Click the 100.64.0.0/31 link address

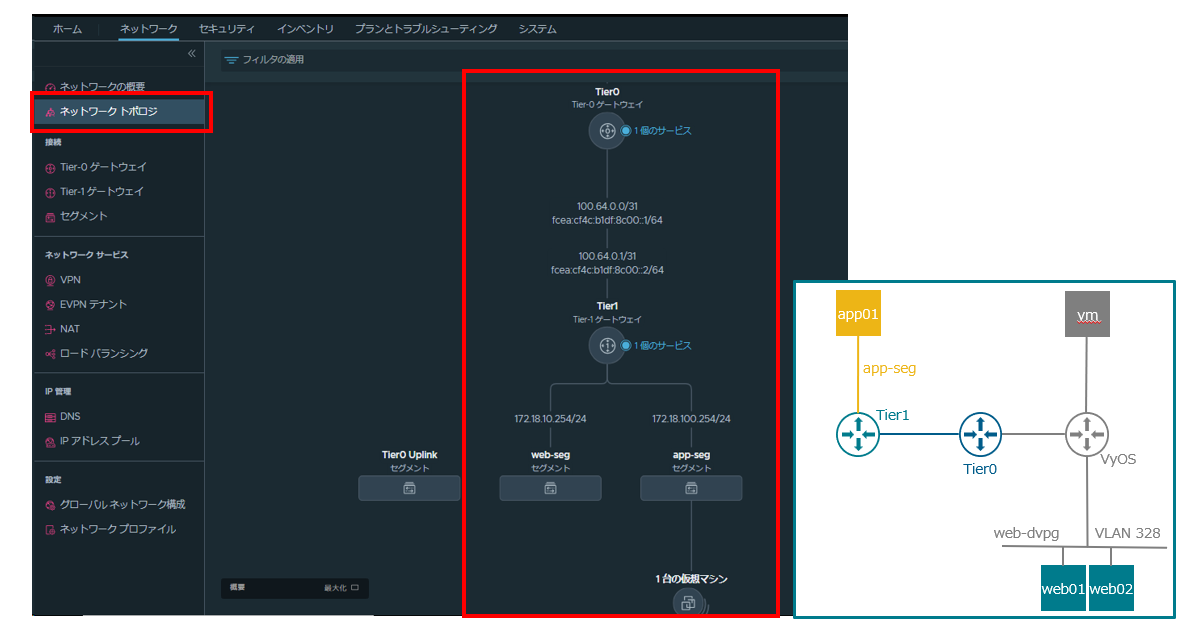(607, 206)
